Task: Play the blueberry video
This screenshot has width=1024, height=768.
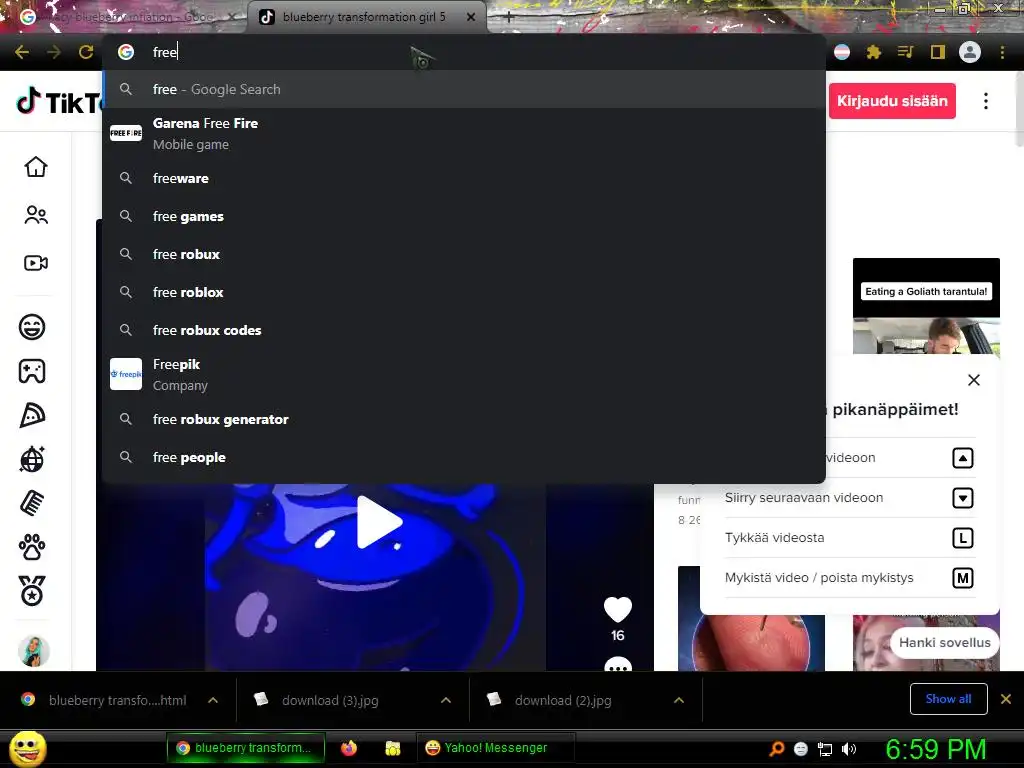Action: click(x=378, y=522)
